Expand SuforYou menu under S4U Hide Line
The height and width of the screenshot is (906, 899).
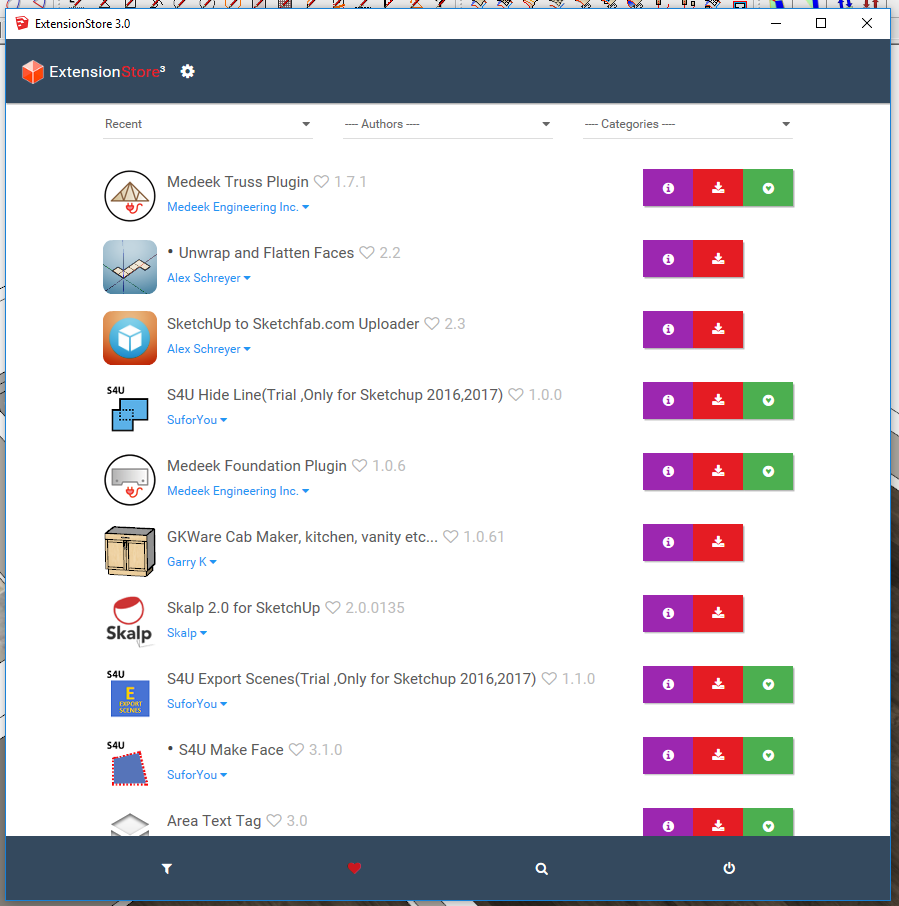197,420
